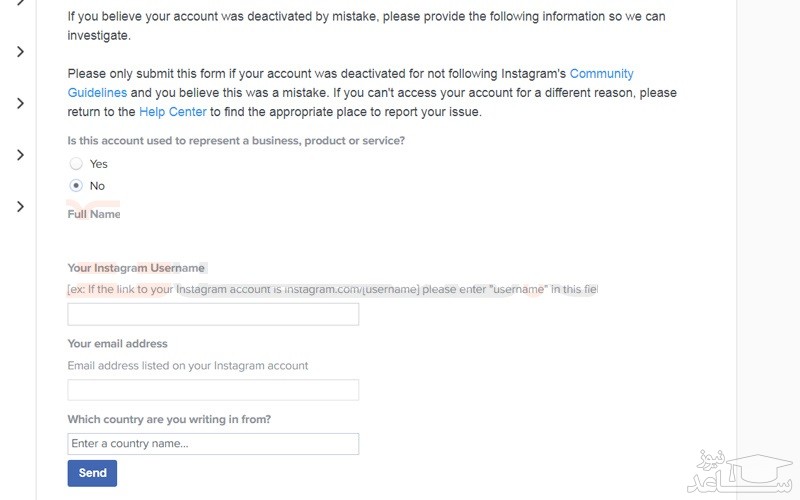The image size is (800, 500).
Task: Expand the third sidebar chevron arrow
Action: 20,103
